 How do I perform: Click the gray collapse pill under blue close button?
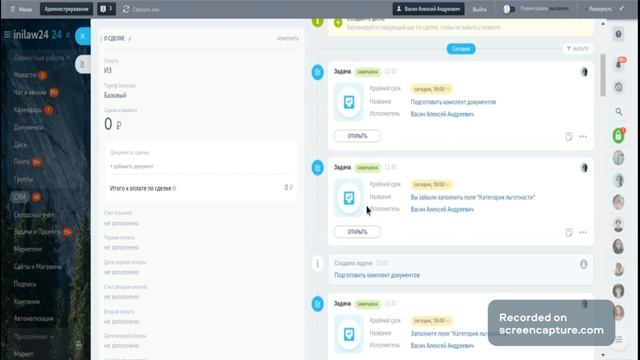(83, 64)
